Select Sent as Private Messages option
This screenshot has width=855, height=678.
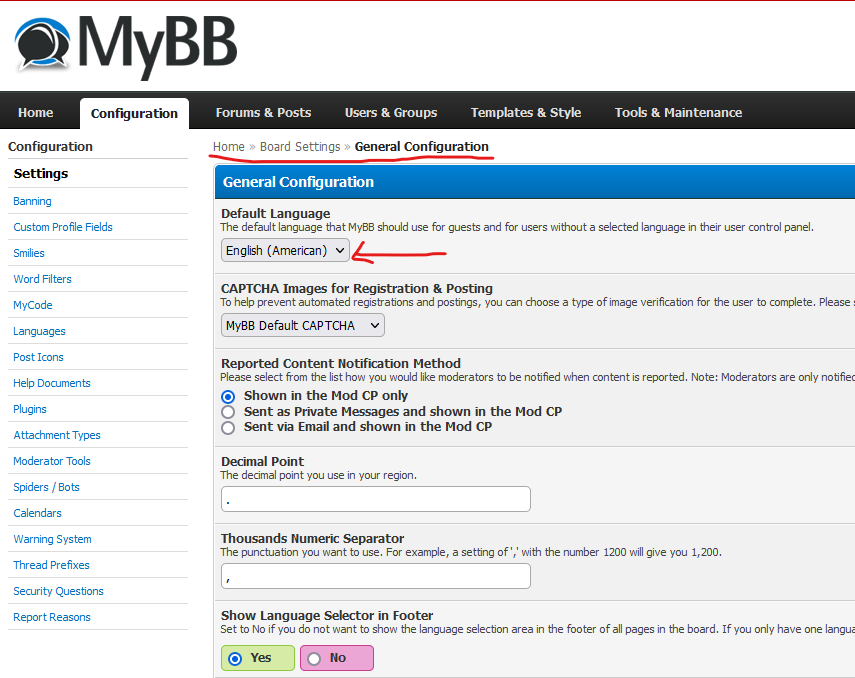[x=228, y=412]
